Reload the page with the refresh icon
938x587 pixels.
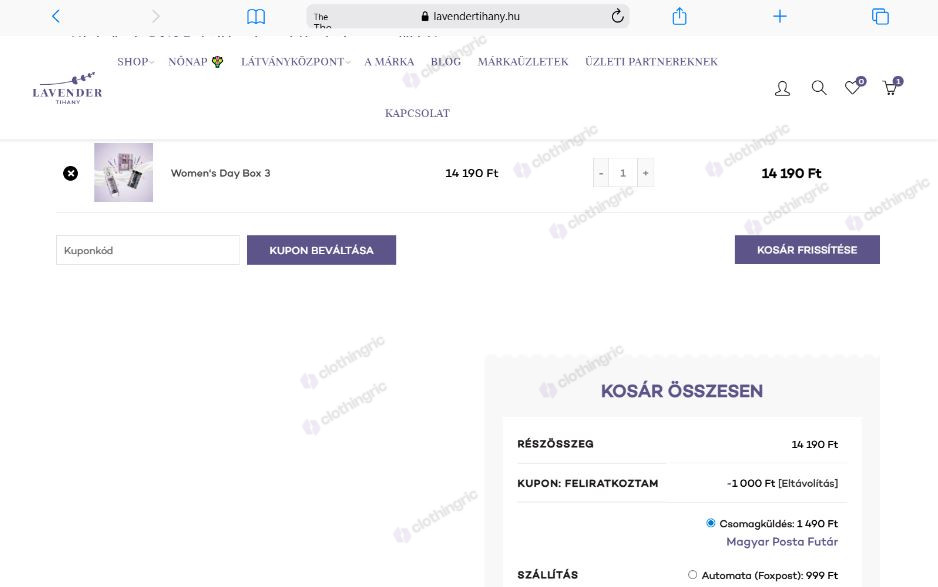click(x=617, y=16)
